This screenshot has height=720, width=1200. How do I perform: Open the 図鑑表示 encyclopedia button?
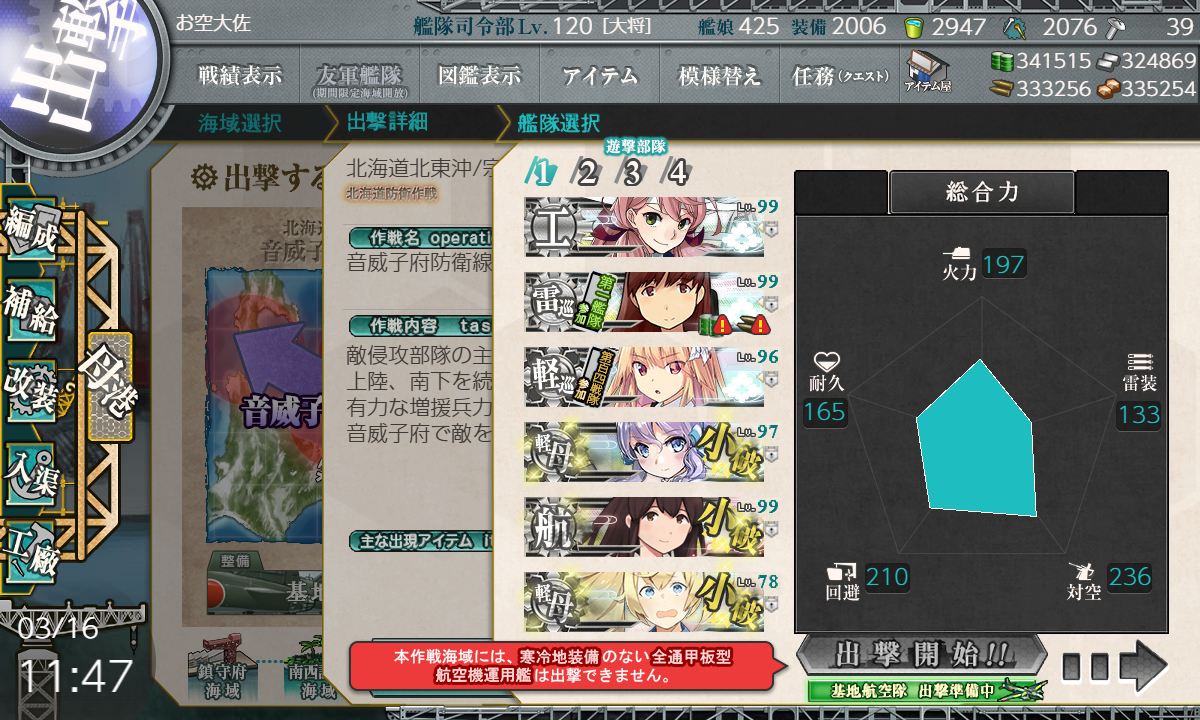point(480,76)
